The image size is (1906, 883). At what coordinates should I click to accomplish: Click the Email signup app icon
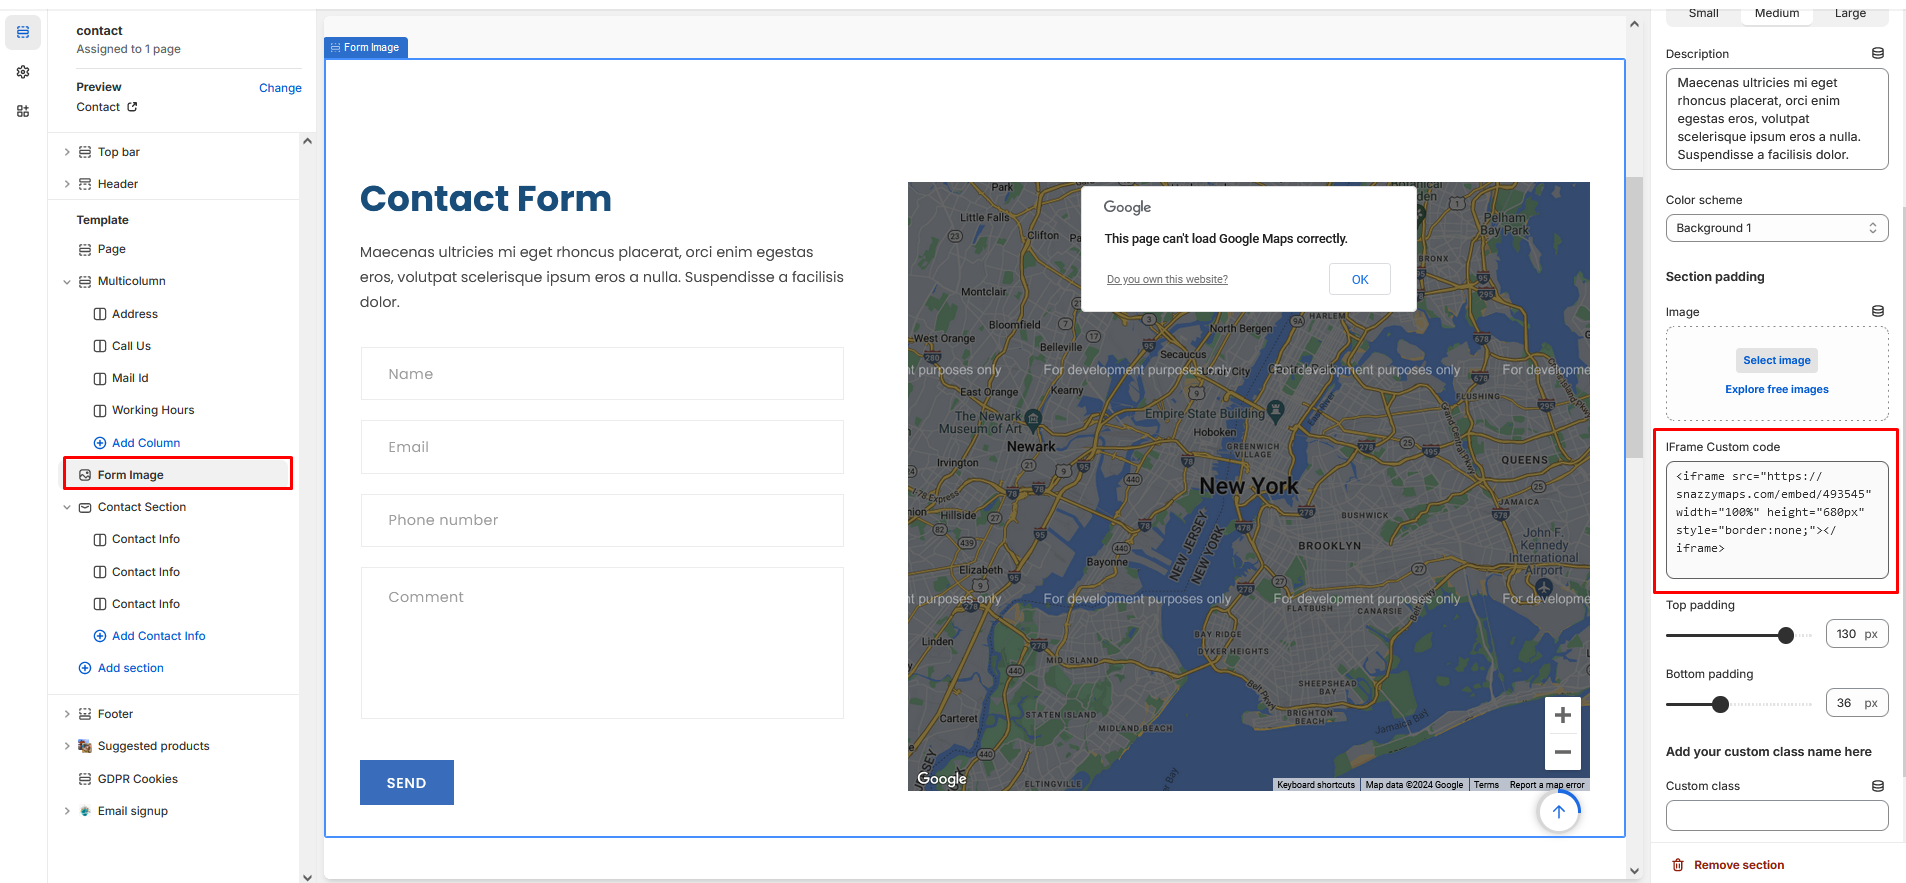pyautogui.click(x=85, y=811)
